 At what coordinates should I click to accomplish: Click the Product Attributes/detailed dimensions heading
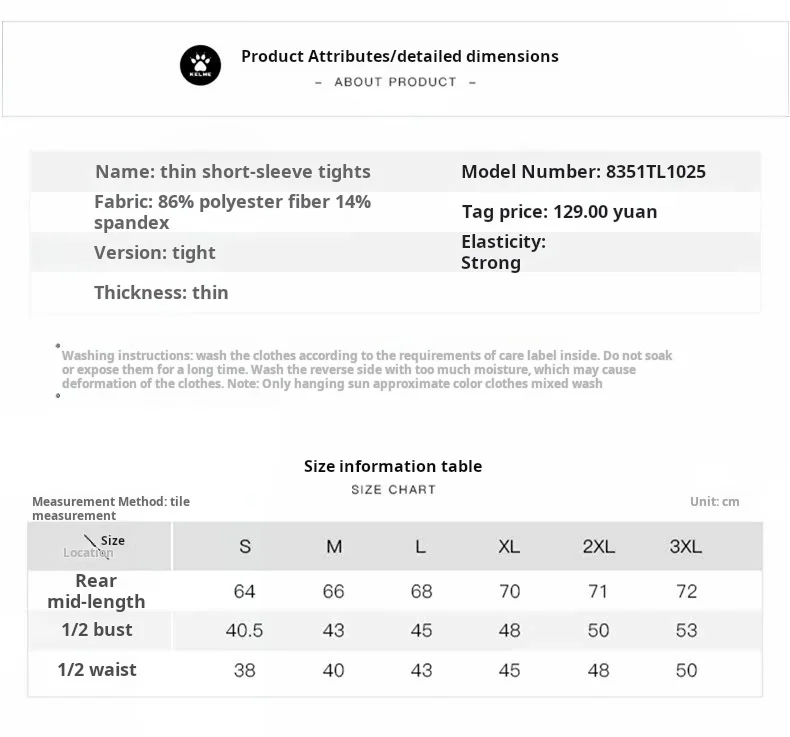399,56
